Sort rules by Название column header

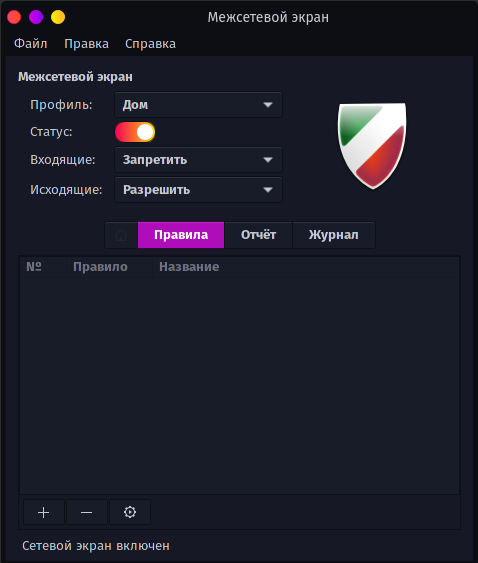[x=189, y=267]
